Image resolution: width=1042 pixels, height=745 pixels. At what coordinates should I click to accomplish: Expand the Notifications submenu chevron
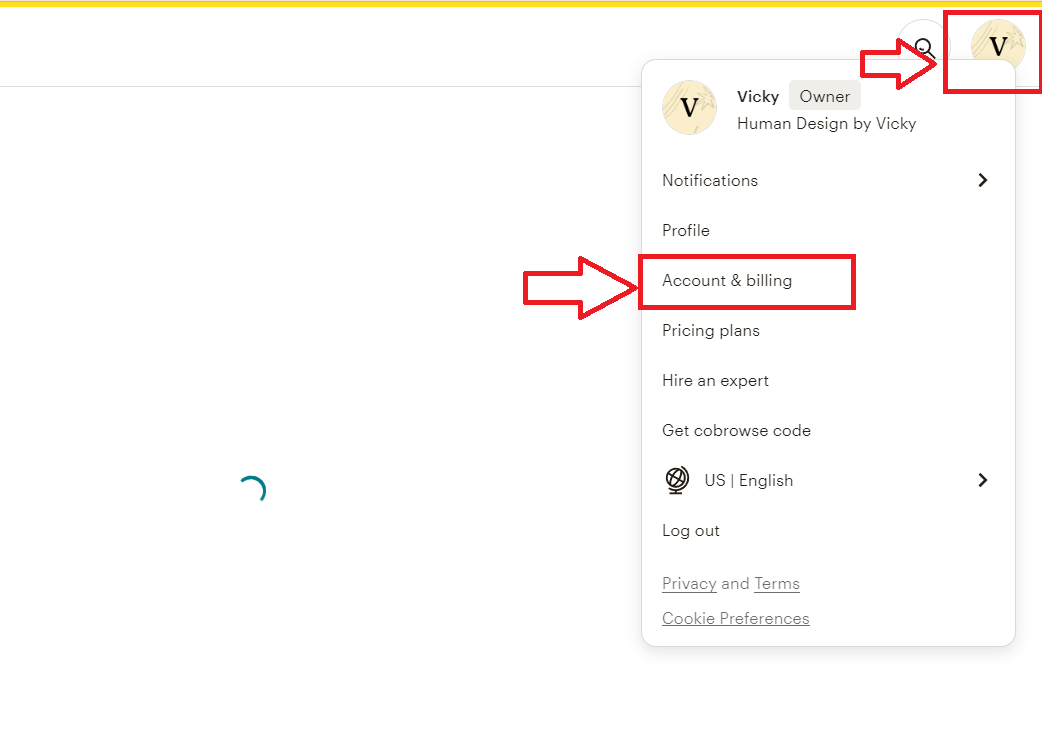(x=983, y=180)
